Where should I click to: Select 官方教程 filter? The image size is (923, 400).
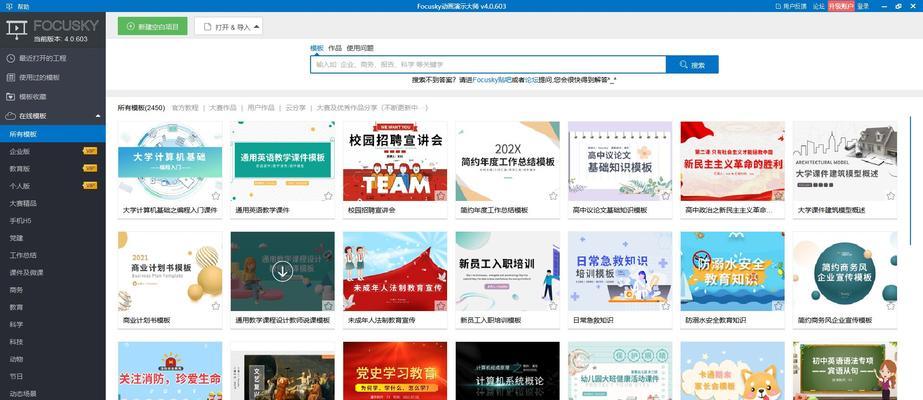(x=185, y=108)
